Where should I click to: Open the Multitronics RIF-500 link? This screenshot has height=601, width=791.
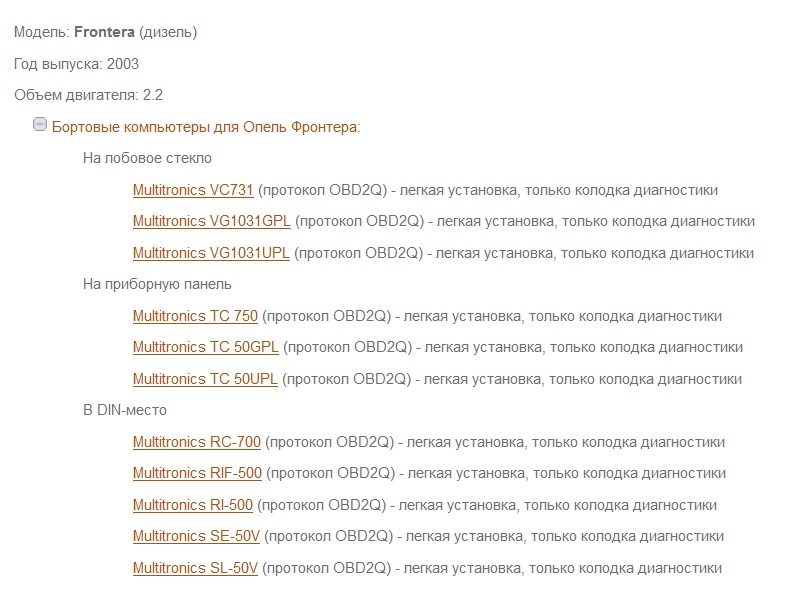[x=197, y=473]
